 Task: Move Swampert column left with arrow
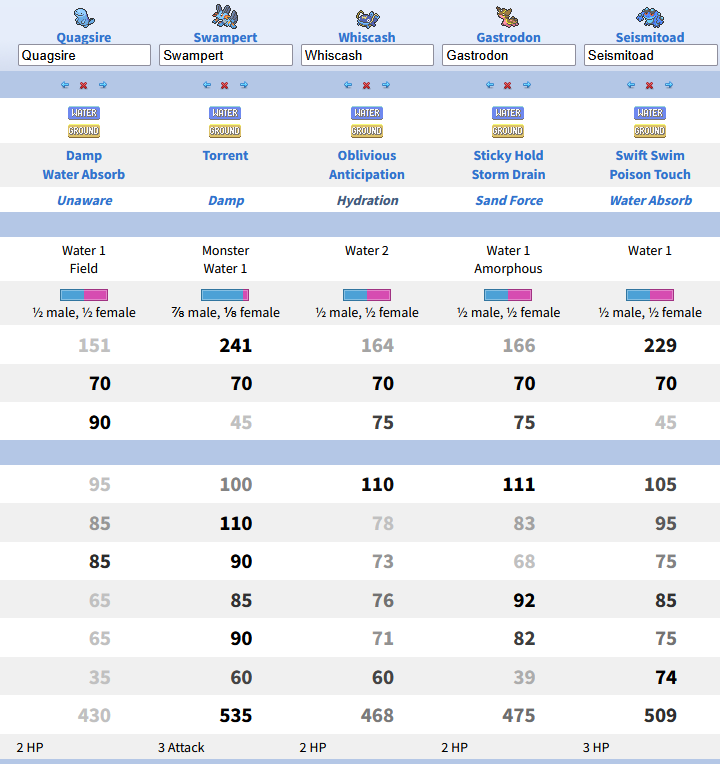[x=207, y=85]
